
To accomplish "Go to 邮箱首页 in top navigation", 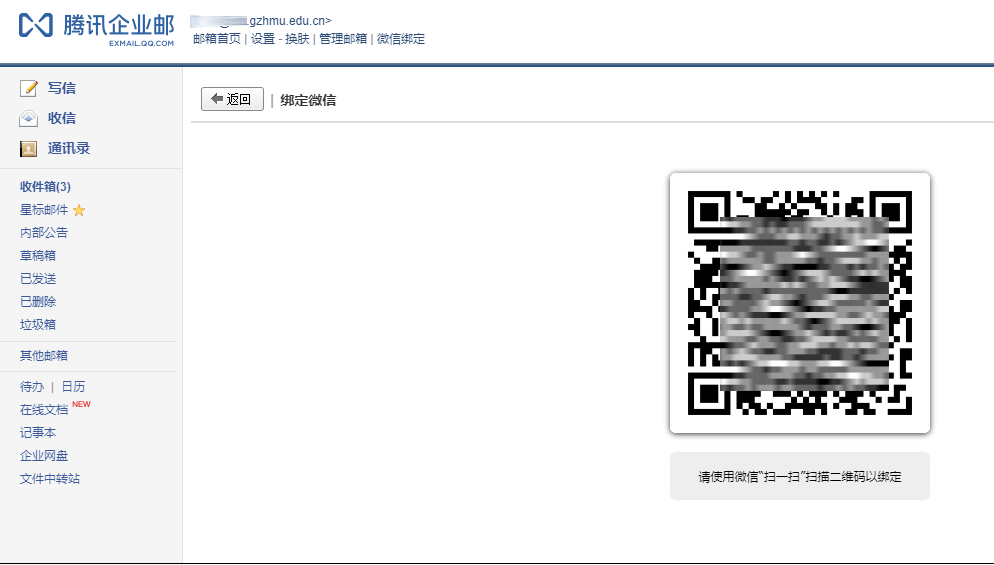I will click(217, 39).
